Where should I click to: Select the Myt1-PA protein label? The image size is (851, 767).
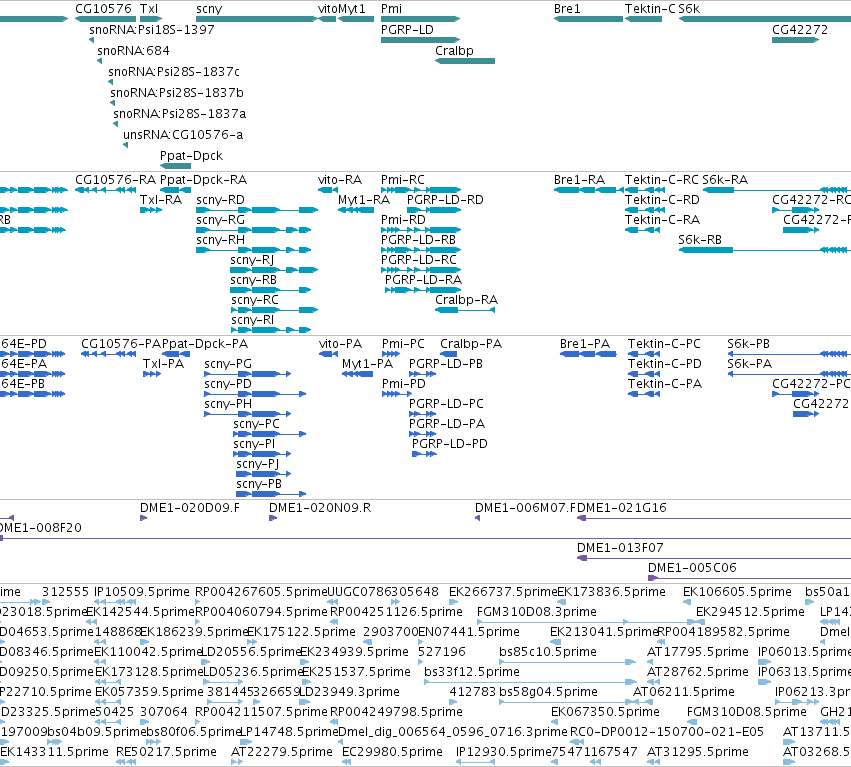click(367, 364)
